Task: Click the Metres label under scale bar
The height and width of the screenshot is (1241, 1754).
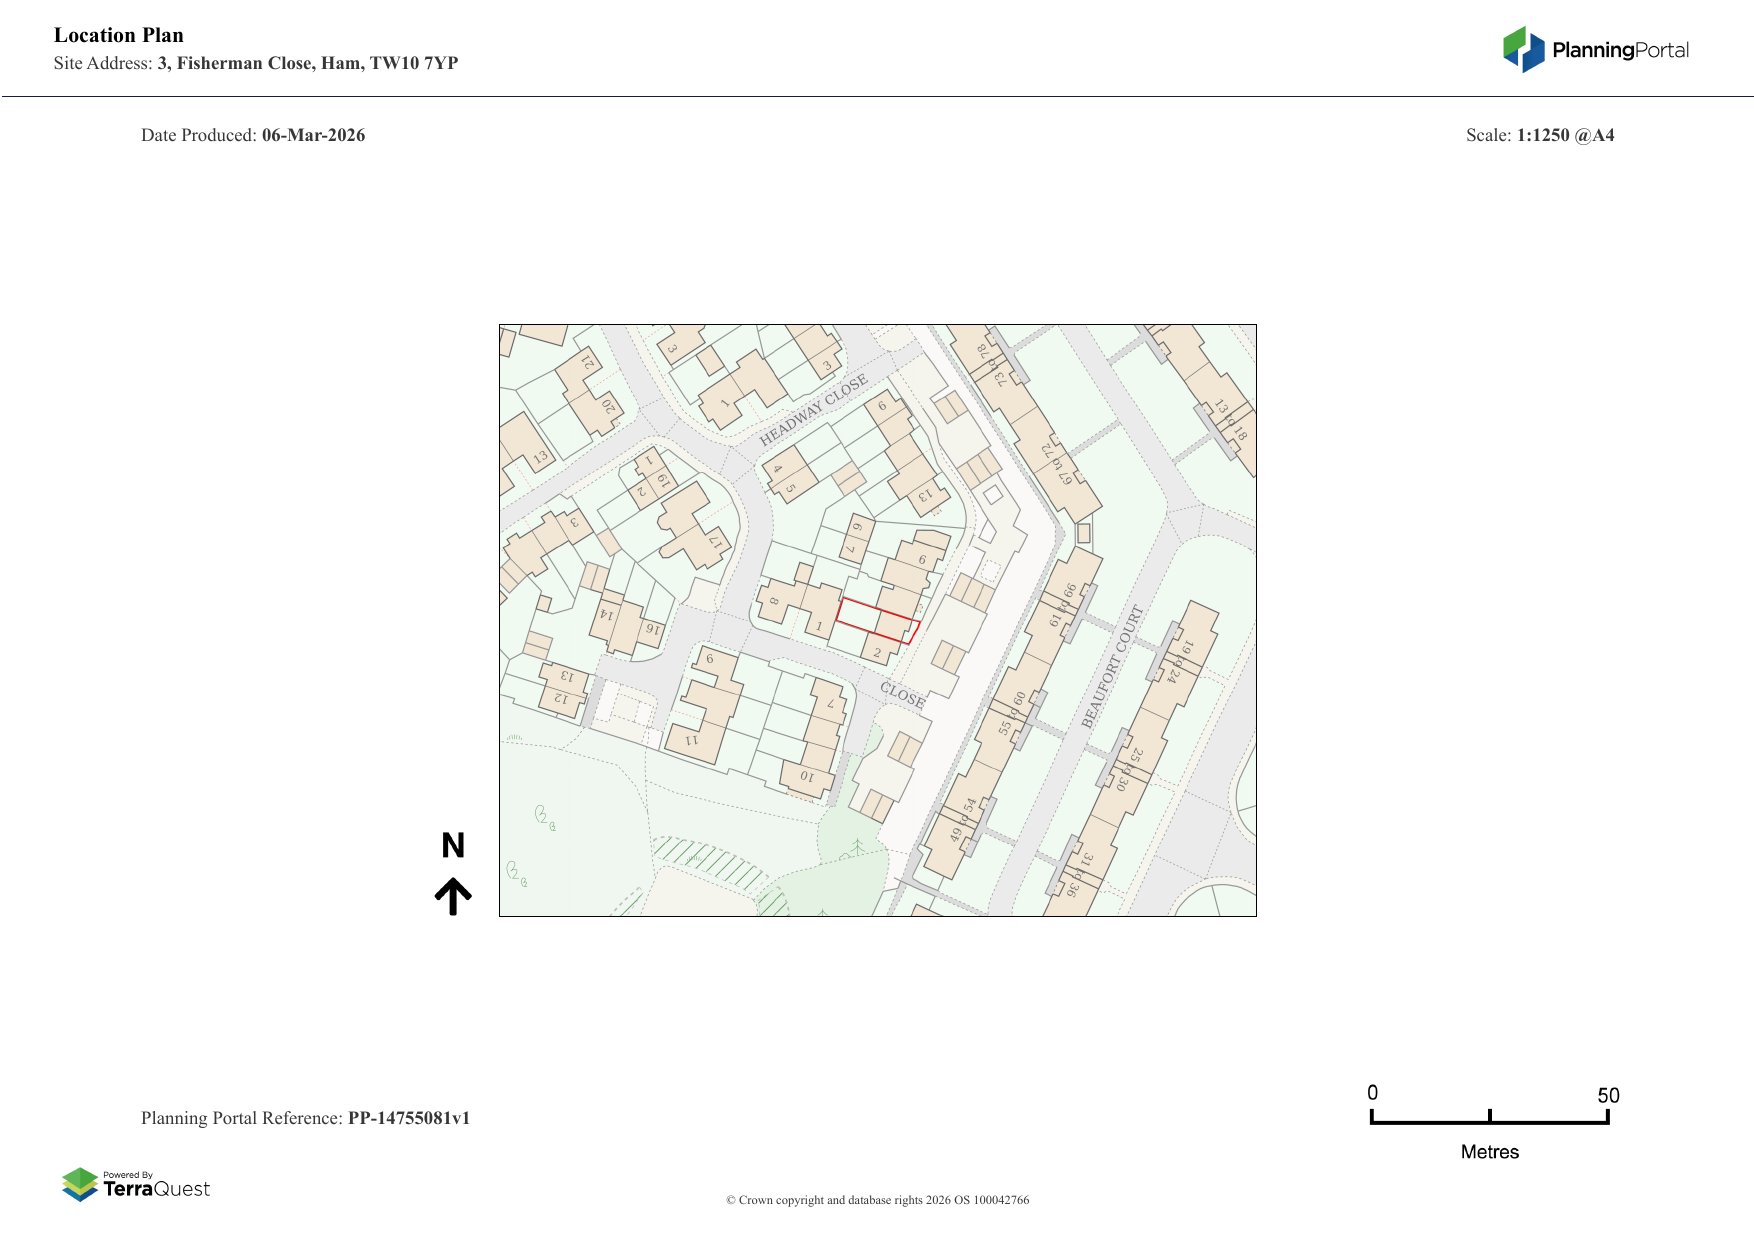Action: coord(1489,1152)
